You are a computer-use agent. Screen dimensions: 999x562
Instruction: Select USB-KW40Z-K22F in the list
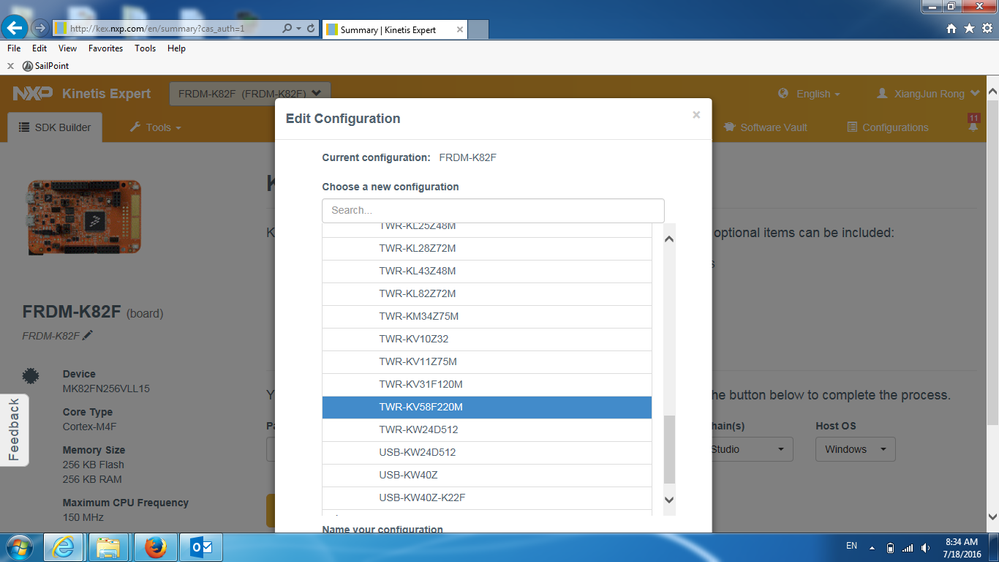[x=487, y=498]
